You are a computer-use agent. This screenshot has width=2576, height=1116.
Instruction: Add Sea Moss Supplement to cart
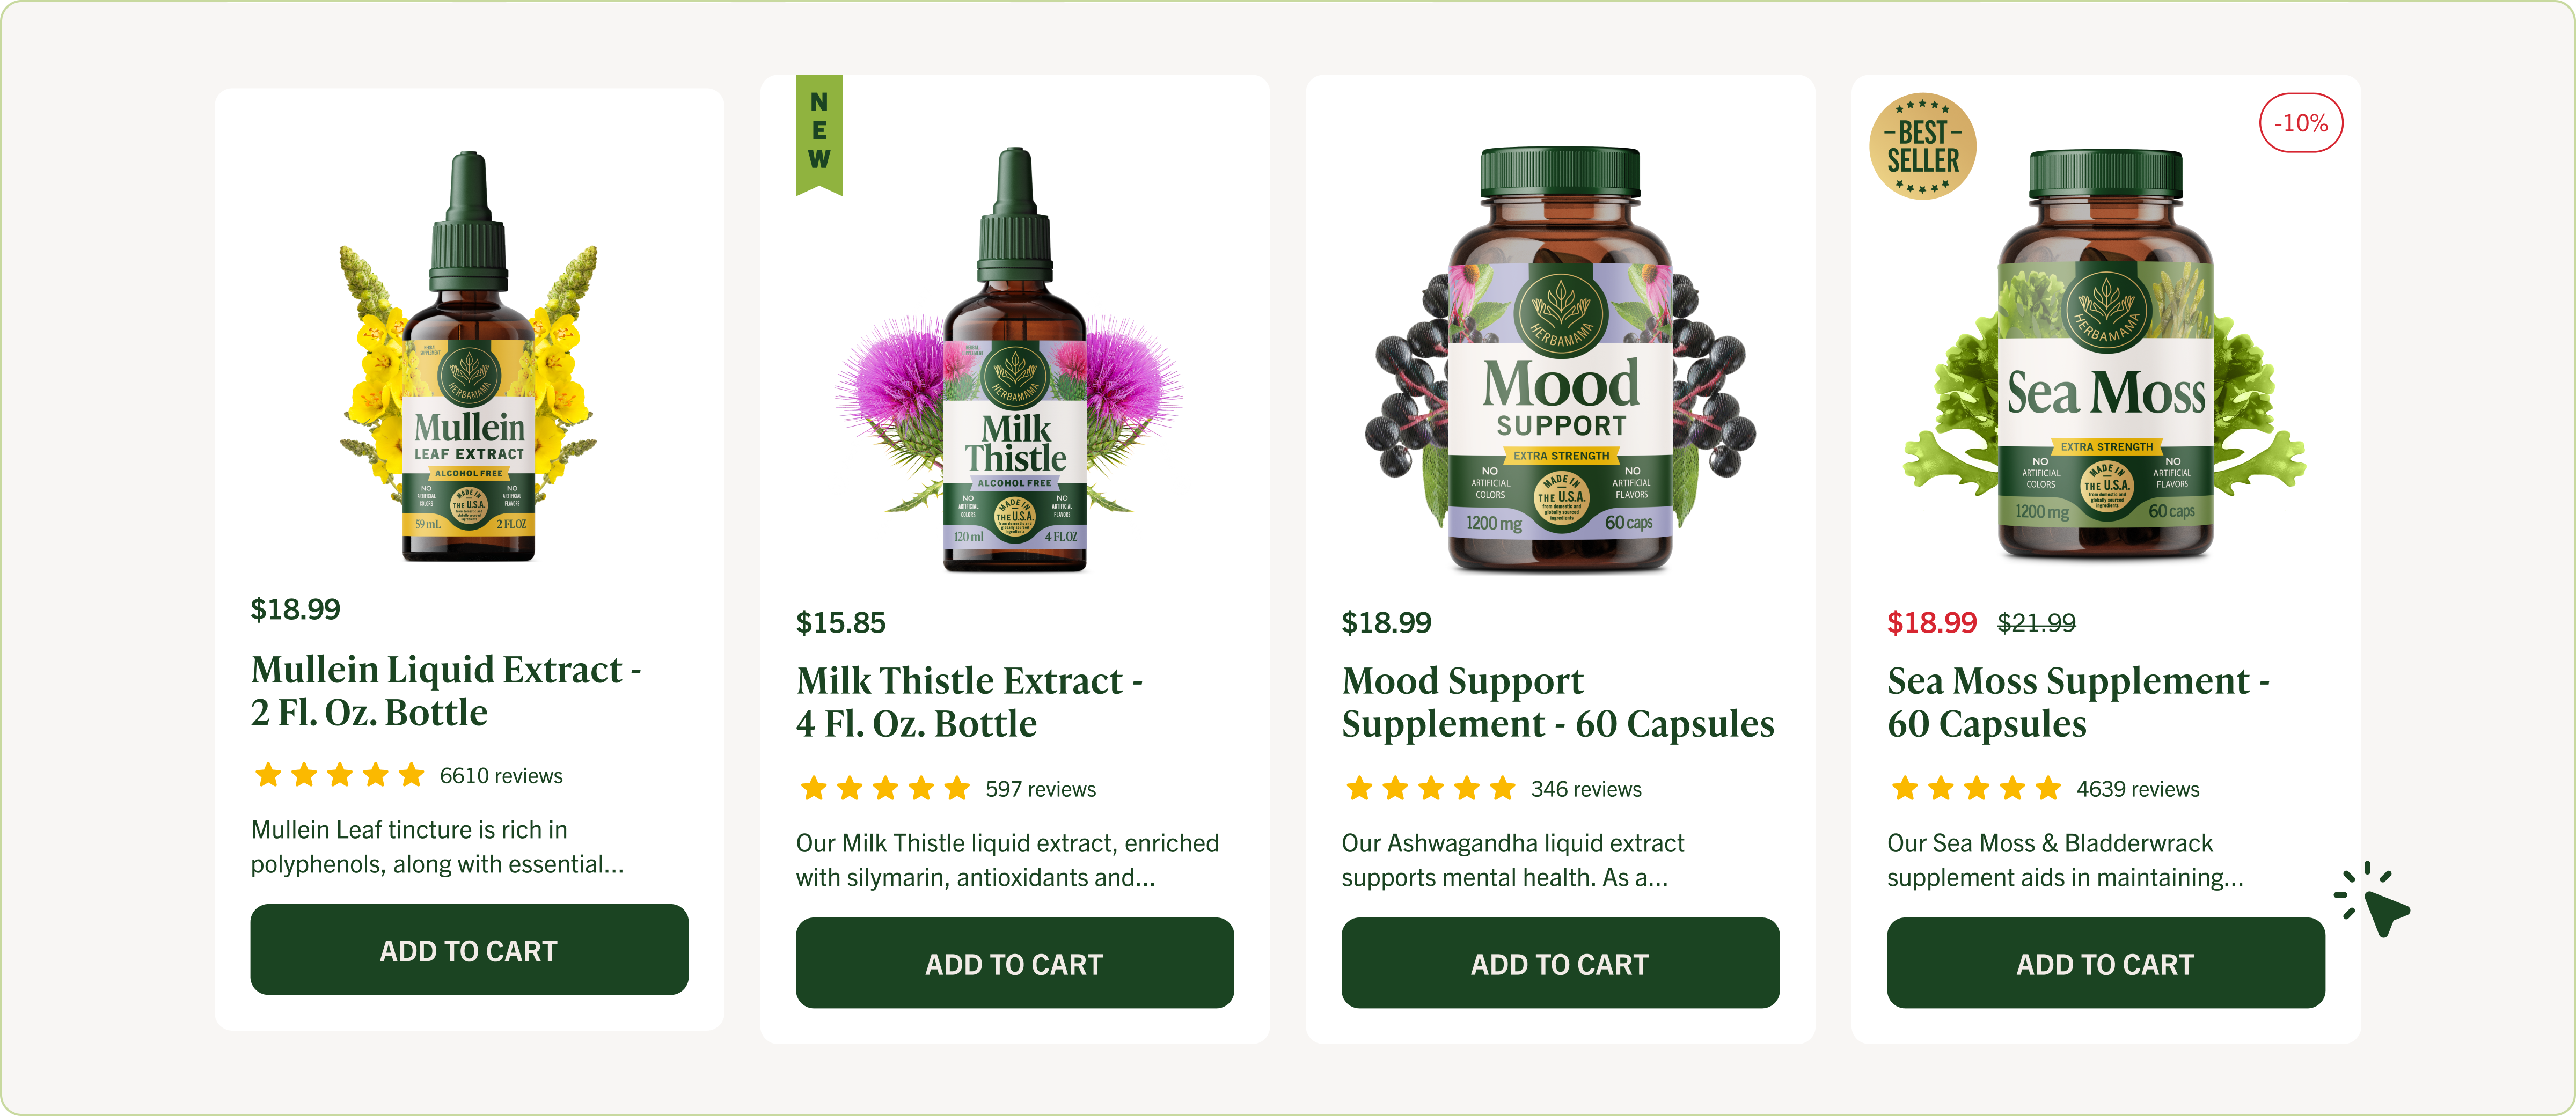(x=2105, y=963)
